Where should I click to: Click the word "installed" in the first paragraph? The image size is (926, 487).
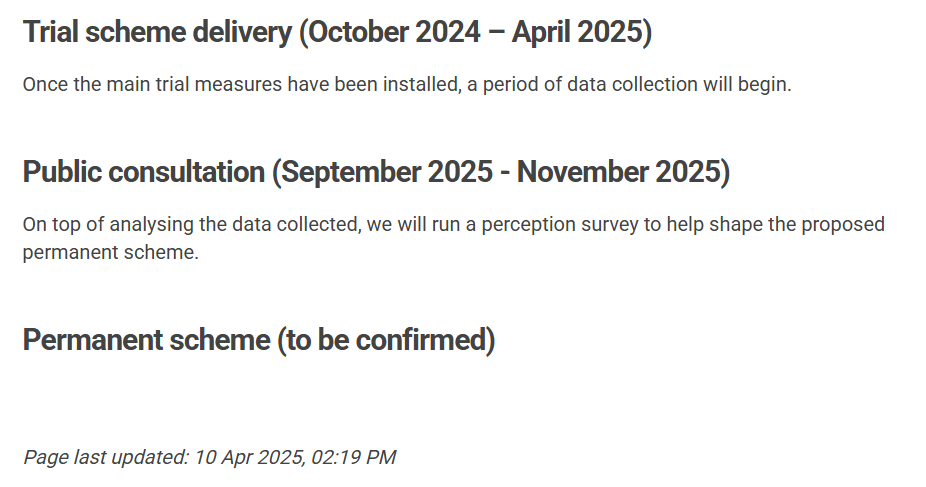pos(421,85)
